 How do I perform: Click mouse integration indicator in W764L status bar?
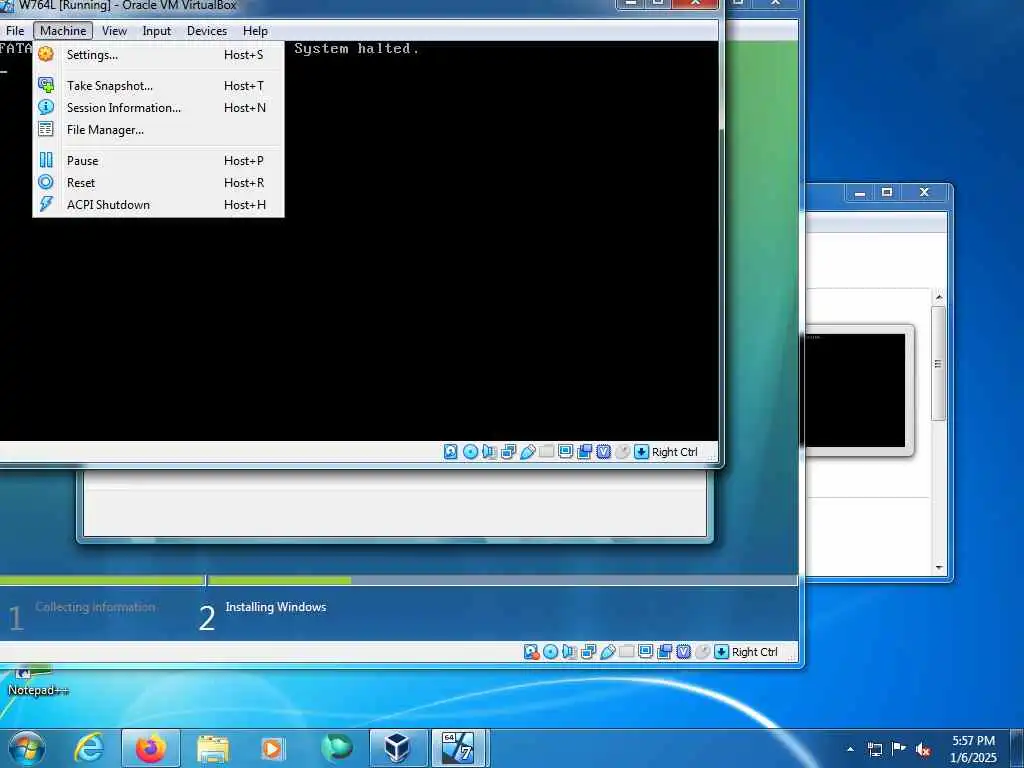622,452
